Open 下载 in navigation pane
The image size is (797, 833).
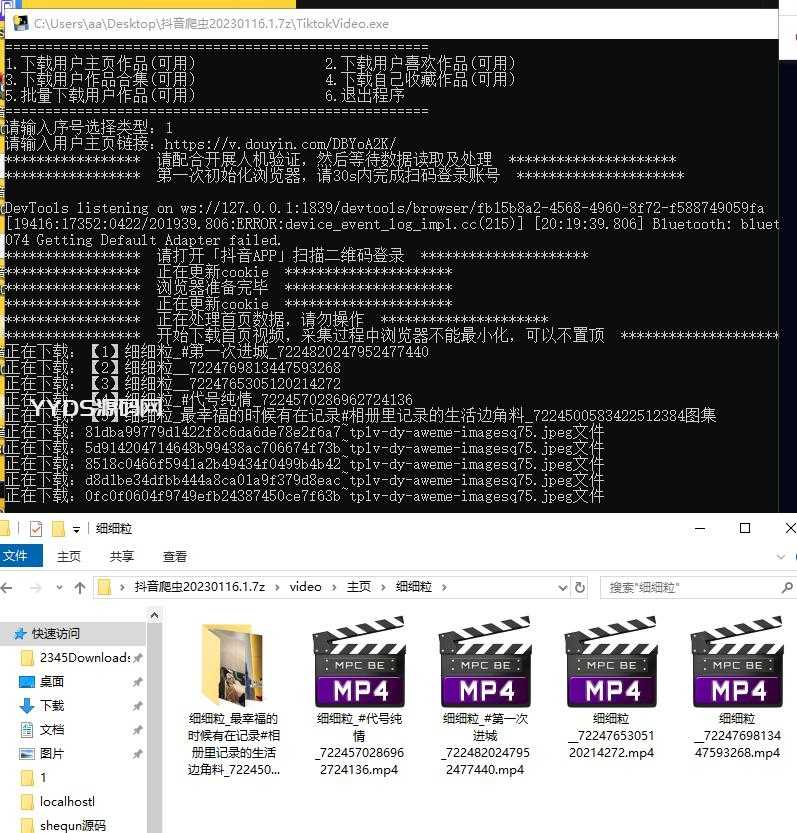tap(52, 706)
